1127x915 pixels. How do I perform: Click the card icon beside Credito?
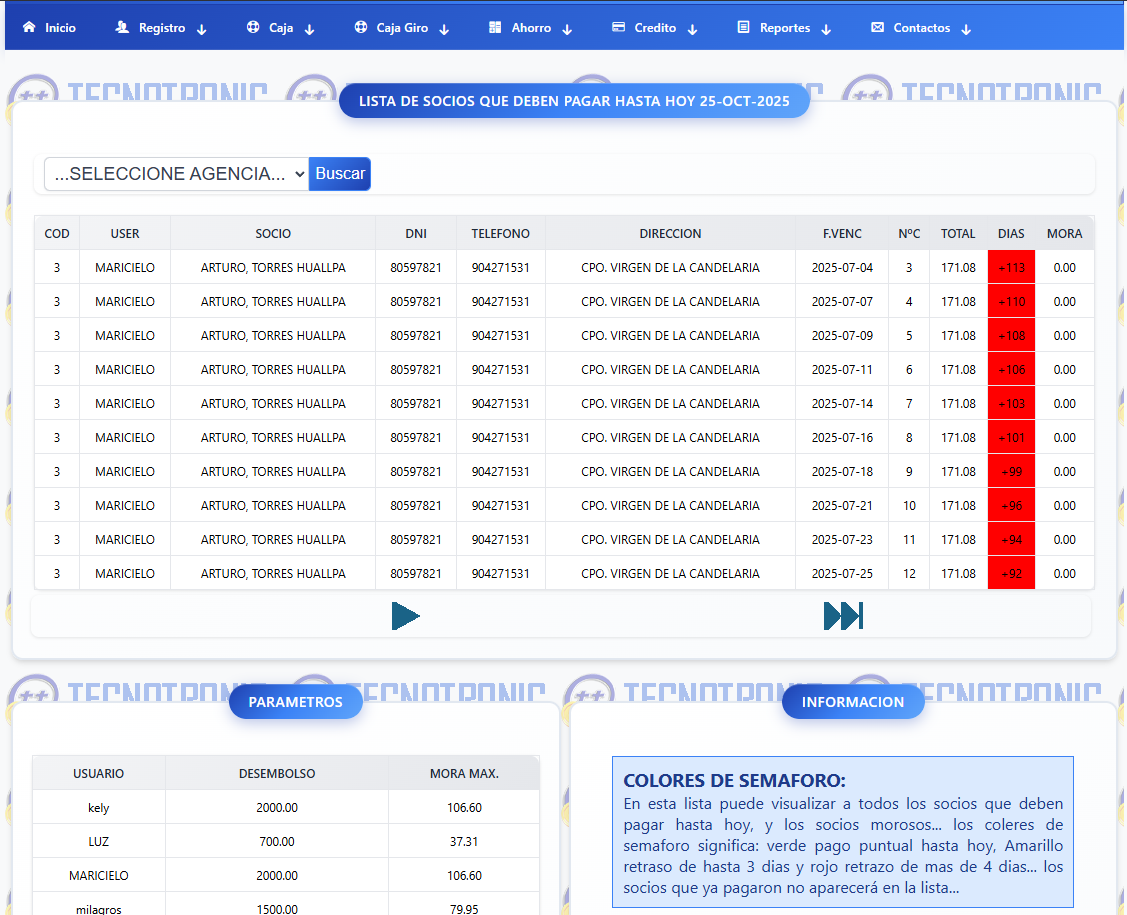click(x=619, y=28)
